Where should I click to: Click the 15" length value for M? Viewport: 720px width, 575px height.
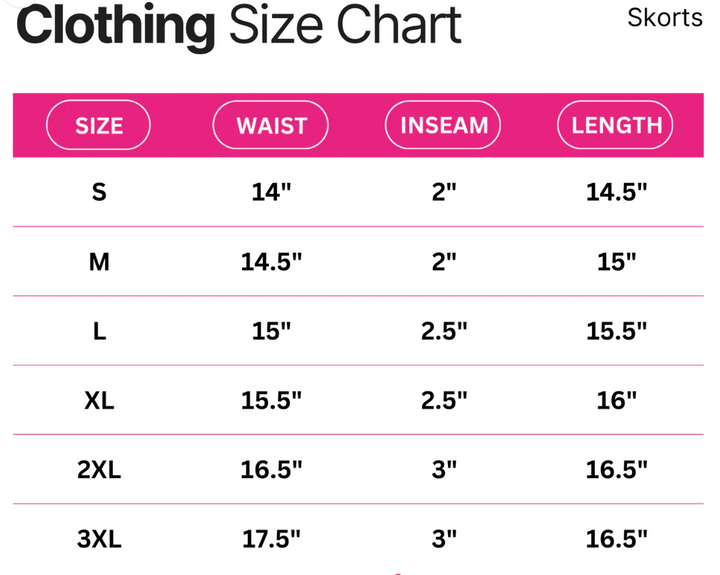pyautogui.click(x=617, y=262)
